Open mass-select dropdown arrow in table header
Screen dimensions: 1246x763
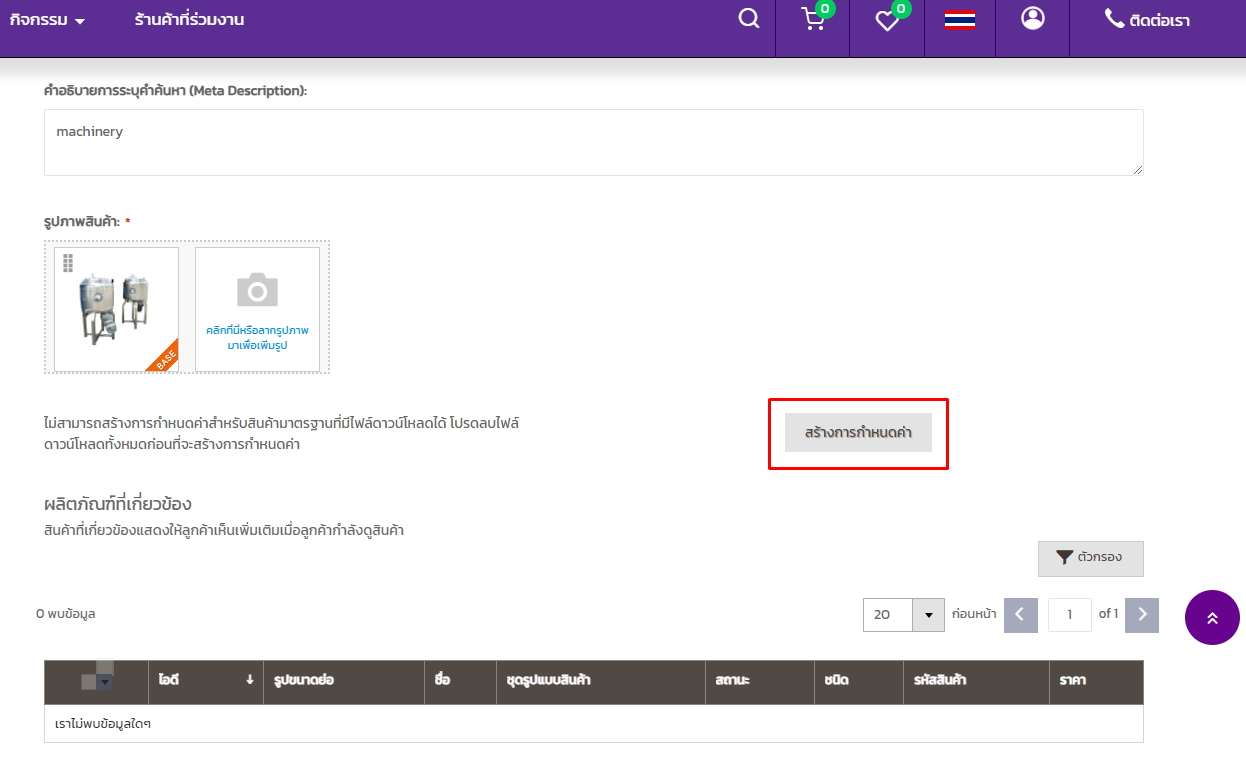(x=105, y=682)
